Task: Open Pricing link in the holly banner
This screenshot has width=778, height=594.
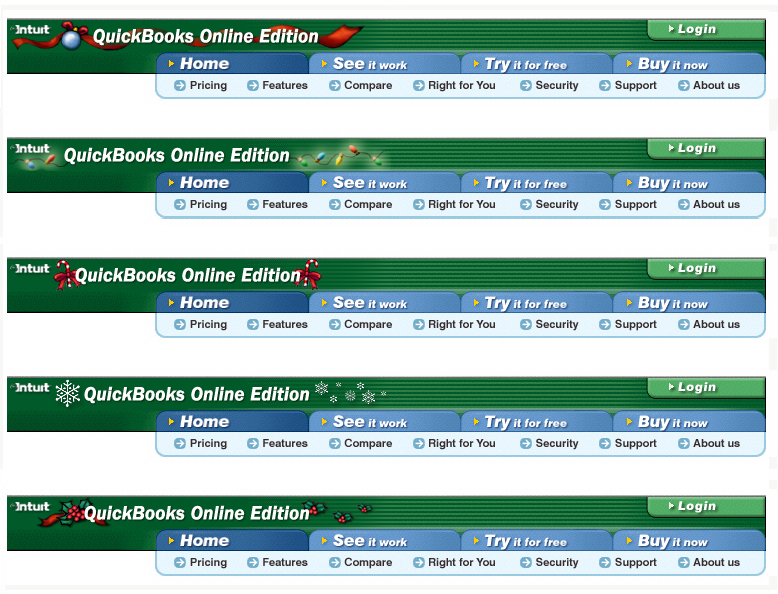Action: click(208, 563)
